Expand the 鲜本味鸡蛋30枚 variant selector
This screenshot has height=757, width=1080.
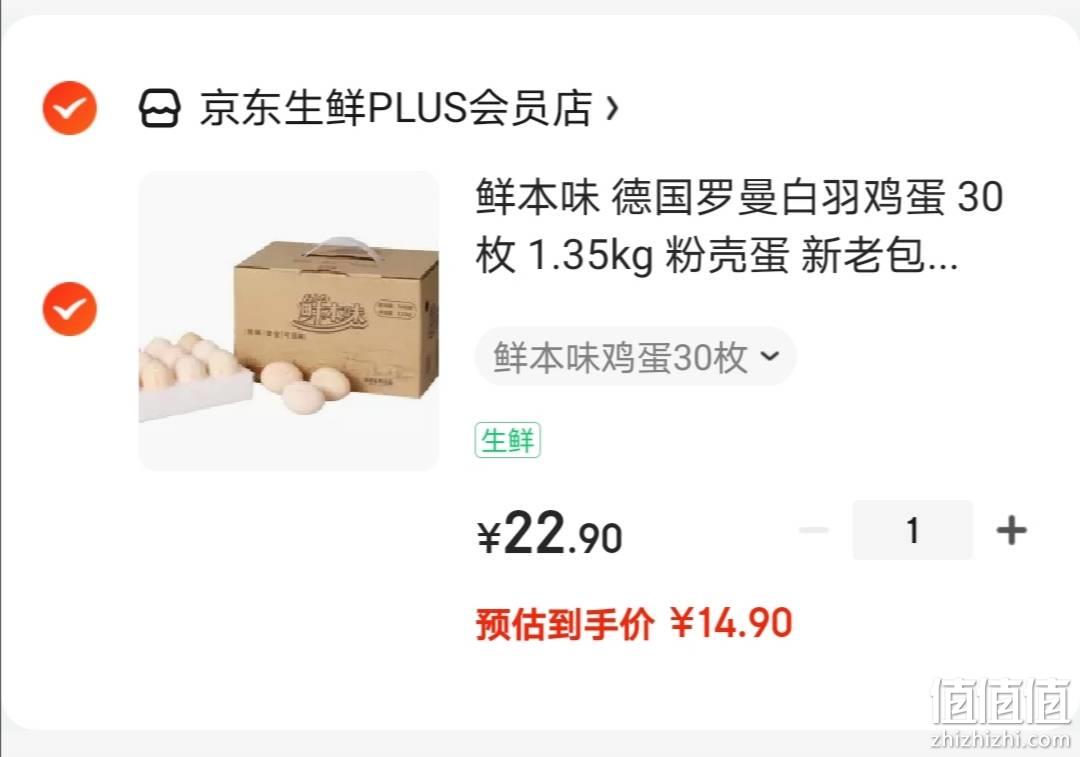pos(635,356)
